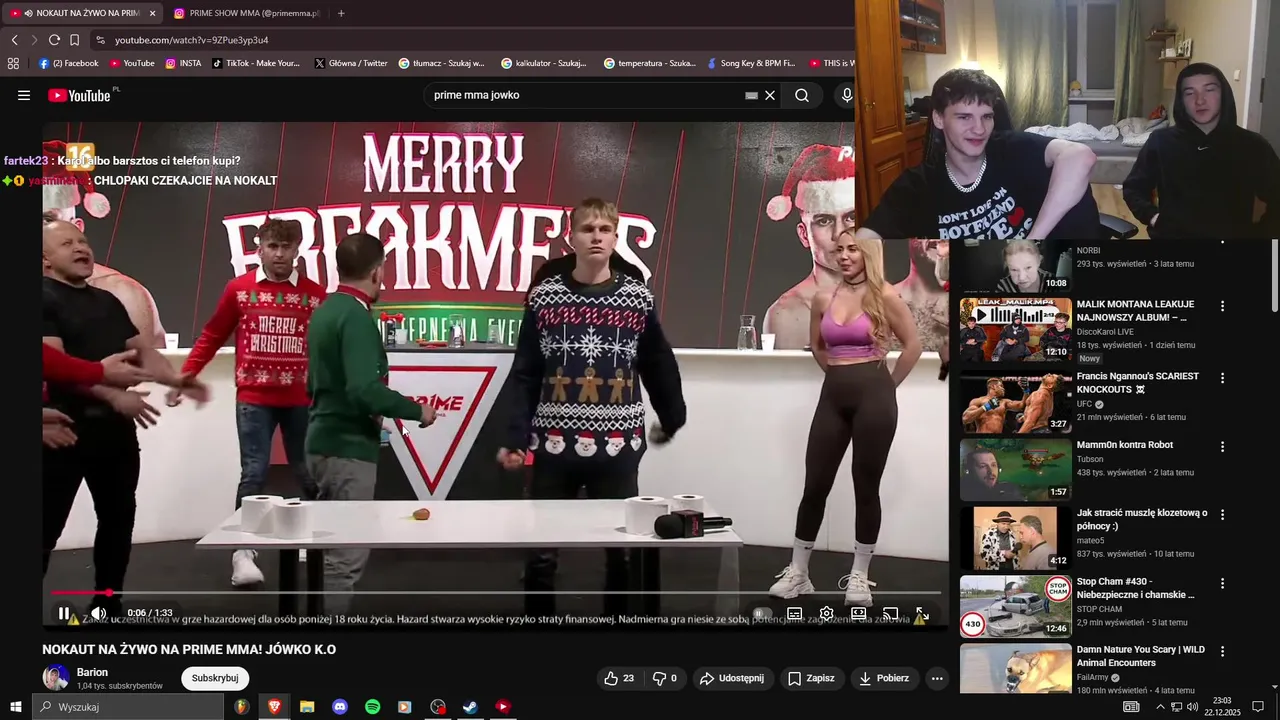Image resolution: width=1280 pixels, height=720 pixels.
Task: Open Brave browser from taskbar
Action: coord(274,707)
